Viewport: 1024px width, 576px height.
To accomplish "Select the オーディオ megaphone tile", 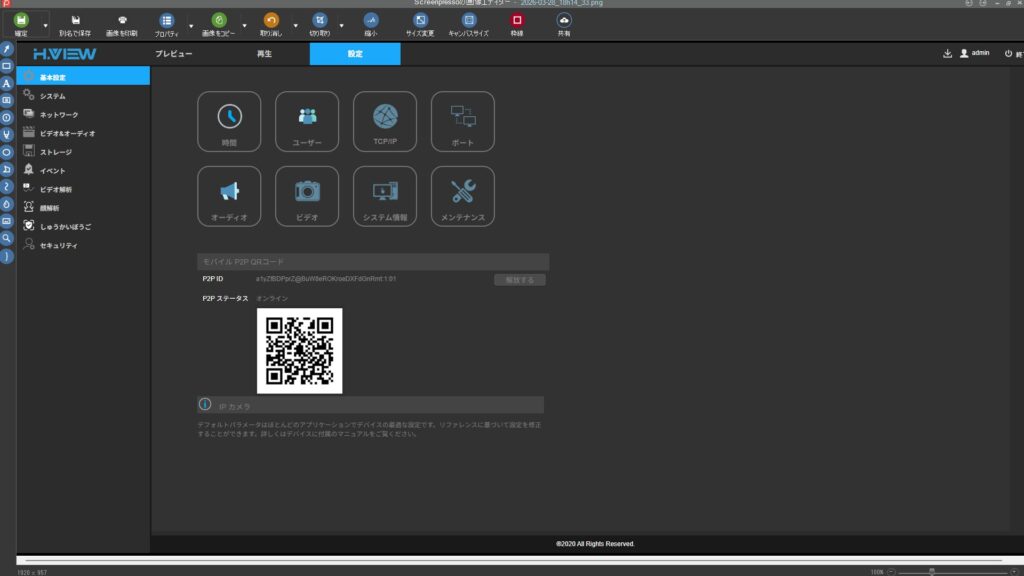I will point(229,196).
